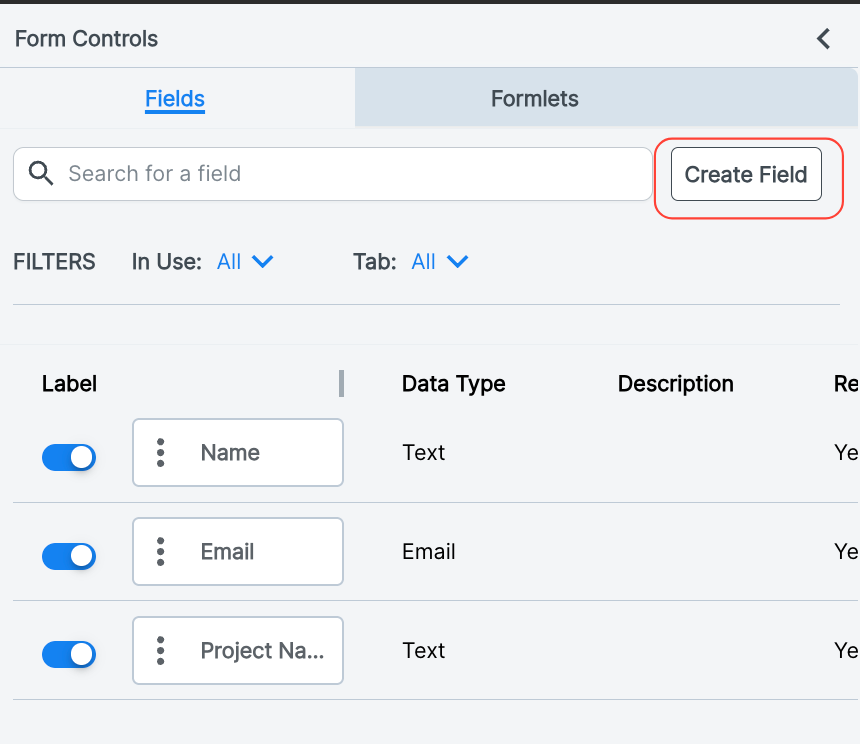
Task: Open the three-dot menu for Email field
Action: point(160,552)
